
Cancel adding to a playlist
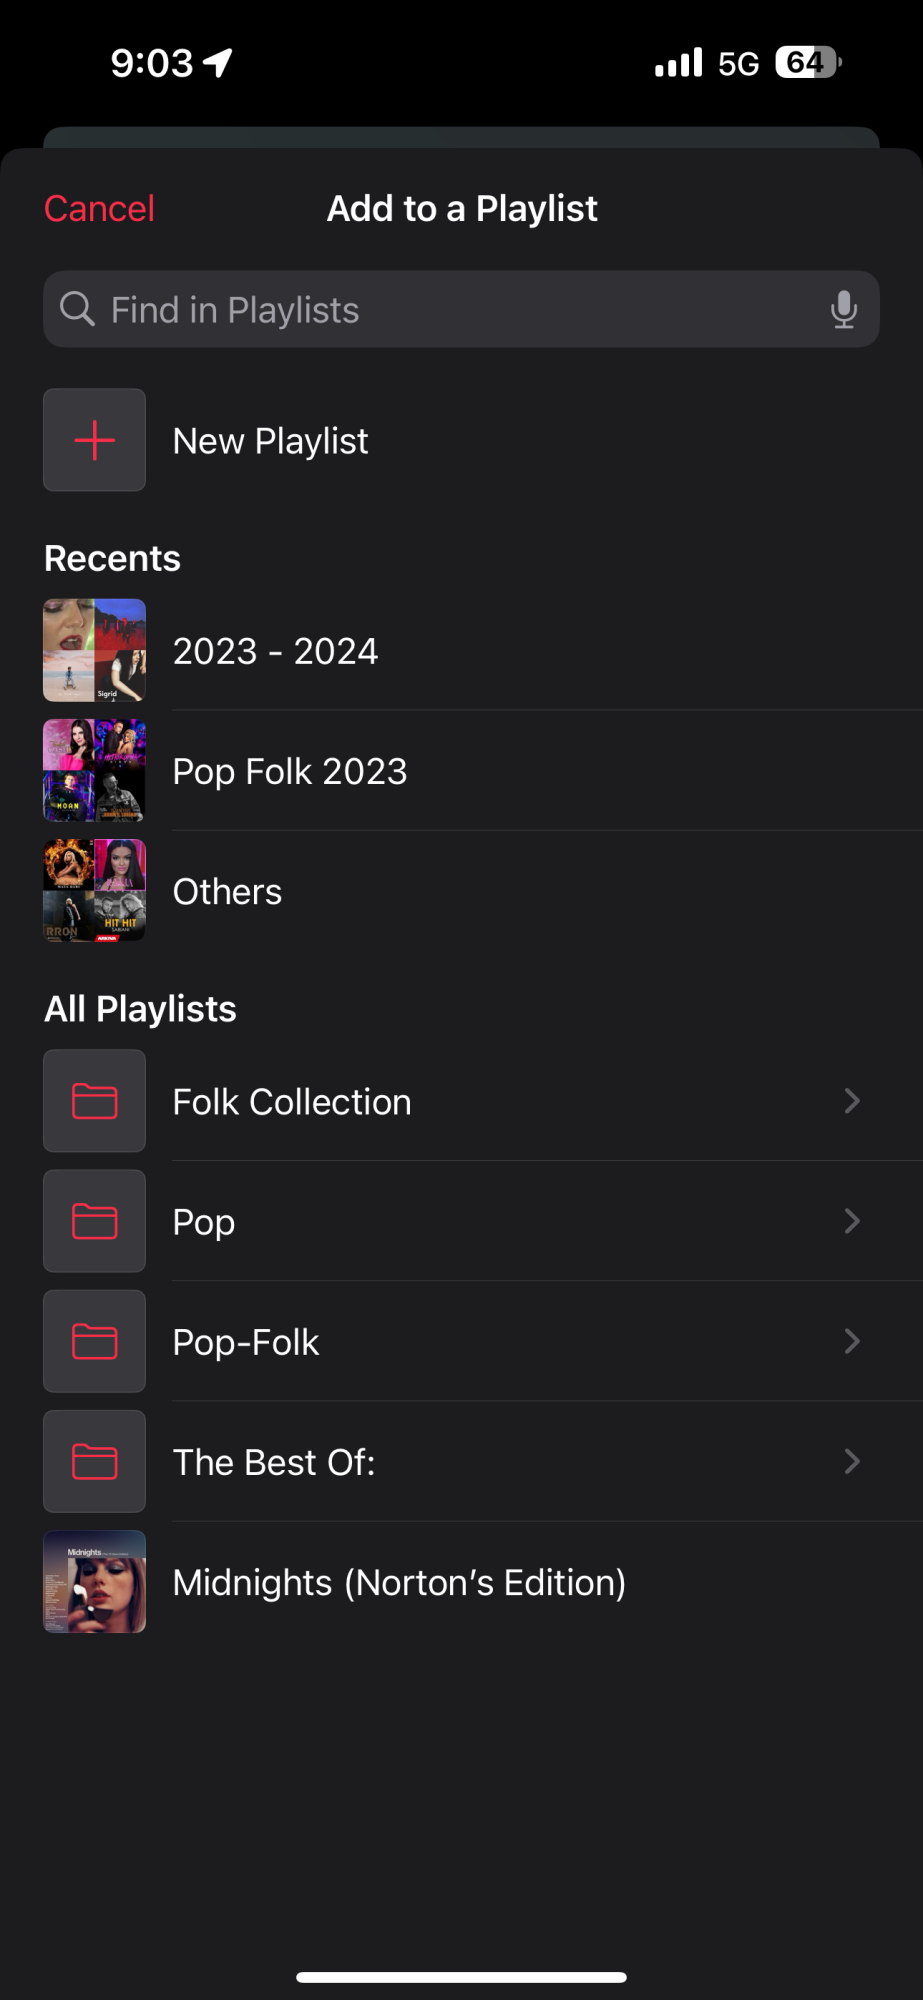[x=99, y=209]
